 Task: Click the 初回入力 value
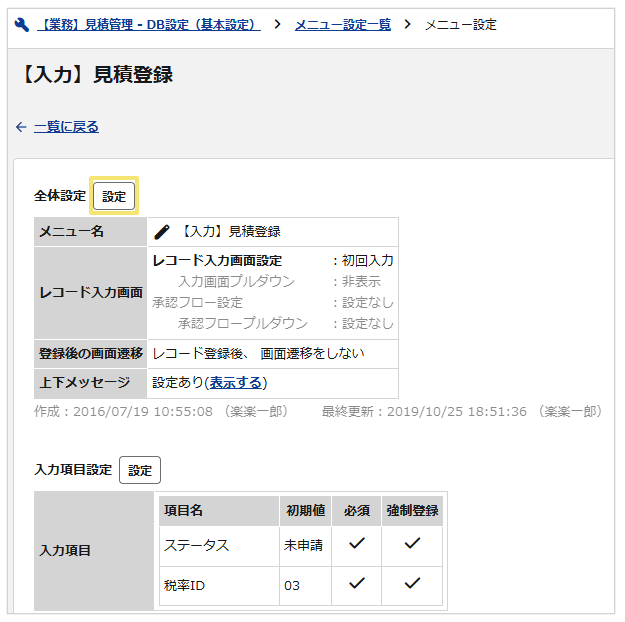(x=368, y=261)
